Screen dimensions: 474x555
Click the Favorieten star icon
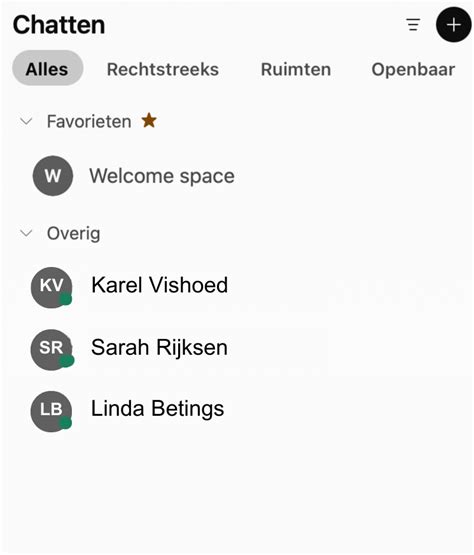[149, 120]
